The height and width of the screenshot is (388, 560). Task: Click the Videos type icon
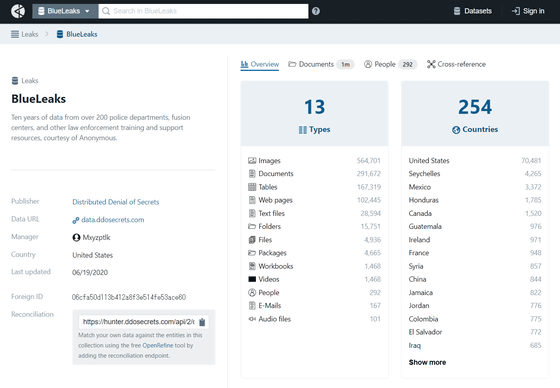click(252, 279)
